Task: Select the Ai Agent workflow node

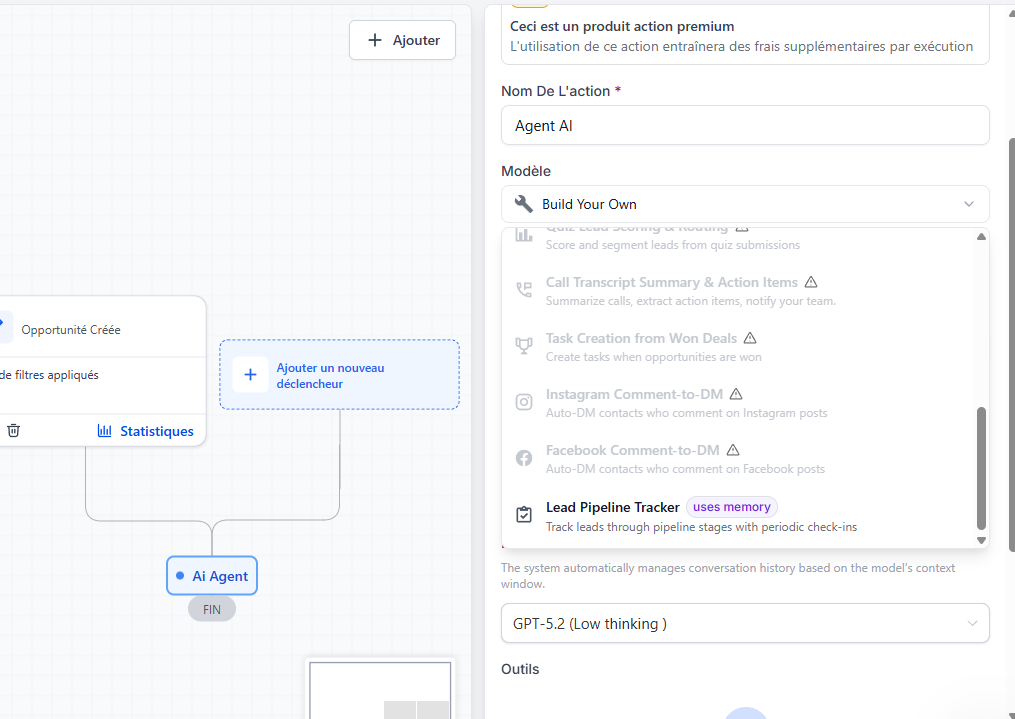Action: tap(212, 575)
